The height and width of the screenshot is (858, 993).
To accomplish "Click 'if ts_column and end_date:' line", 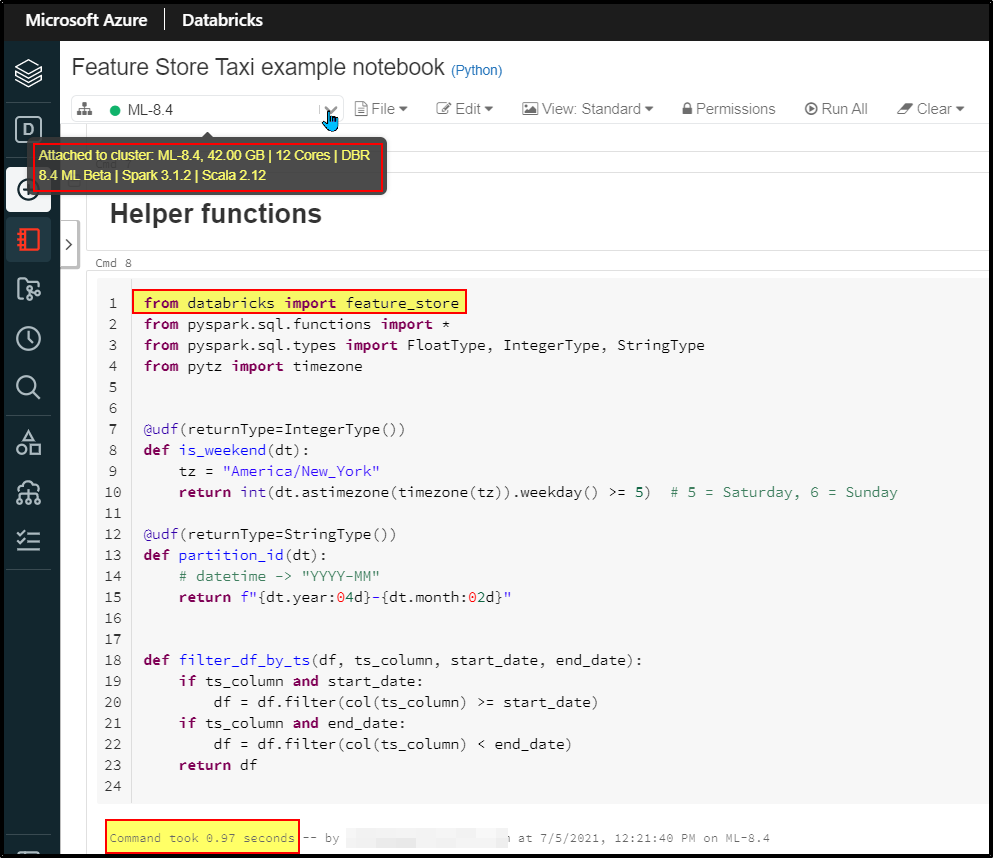I will click(x=292, y=723).
